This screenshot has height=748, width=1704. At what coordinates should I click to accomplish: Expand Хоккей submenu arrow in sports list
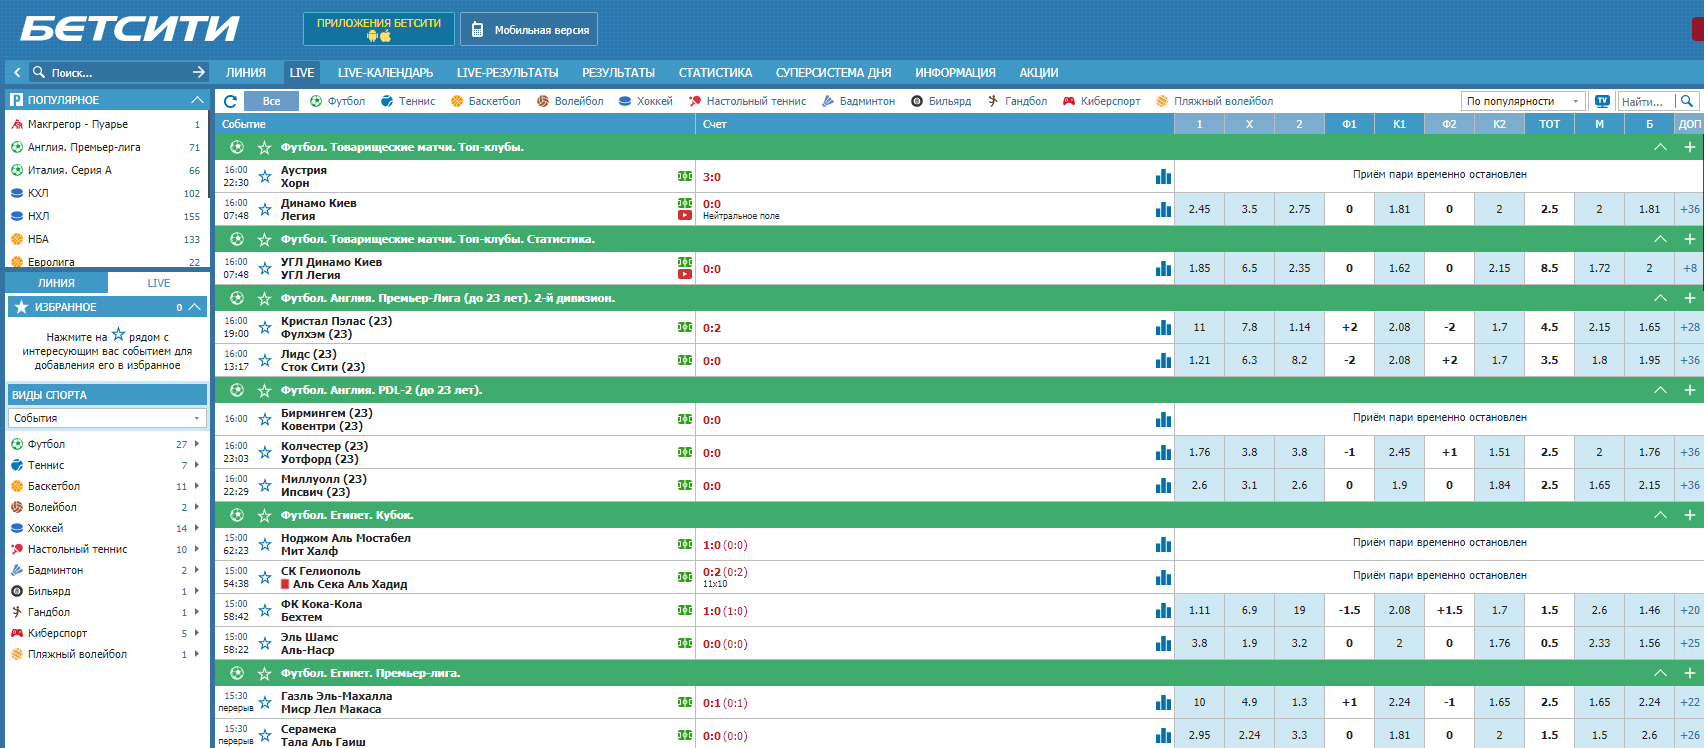(197, 528)
